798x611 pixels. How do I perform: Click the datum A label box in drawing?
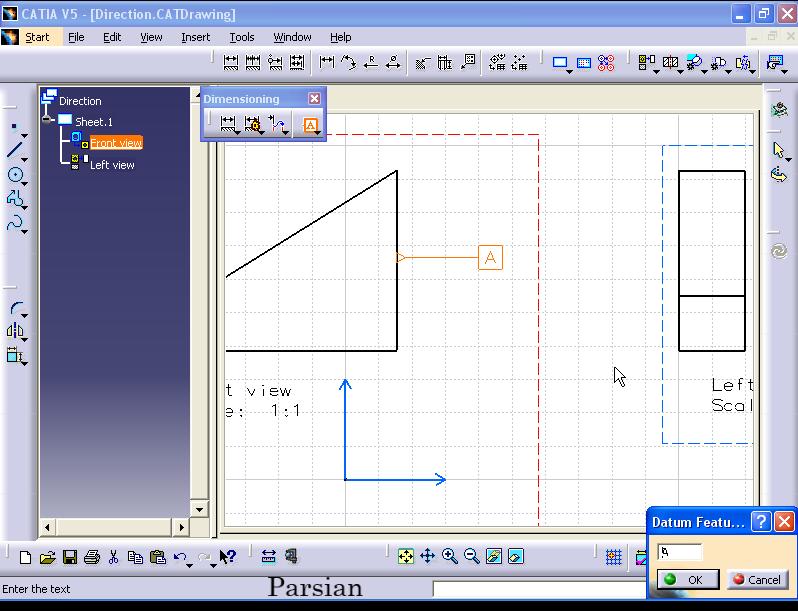pyautogui.click(x=490, y=257)
